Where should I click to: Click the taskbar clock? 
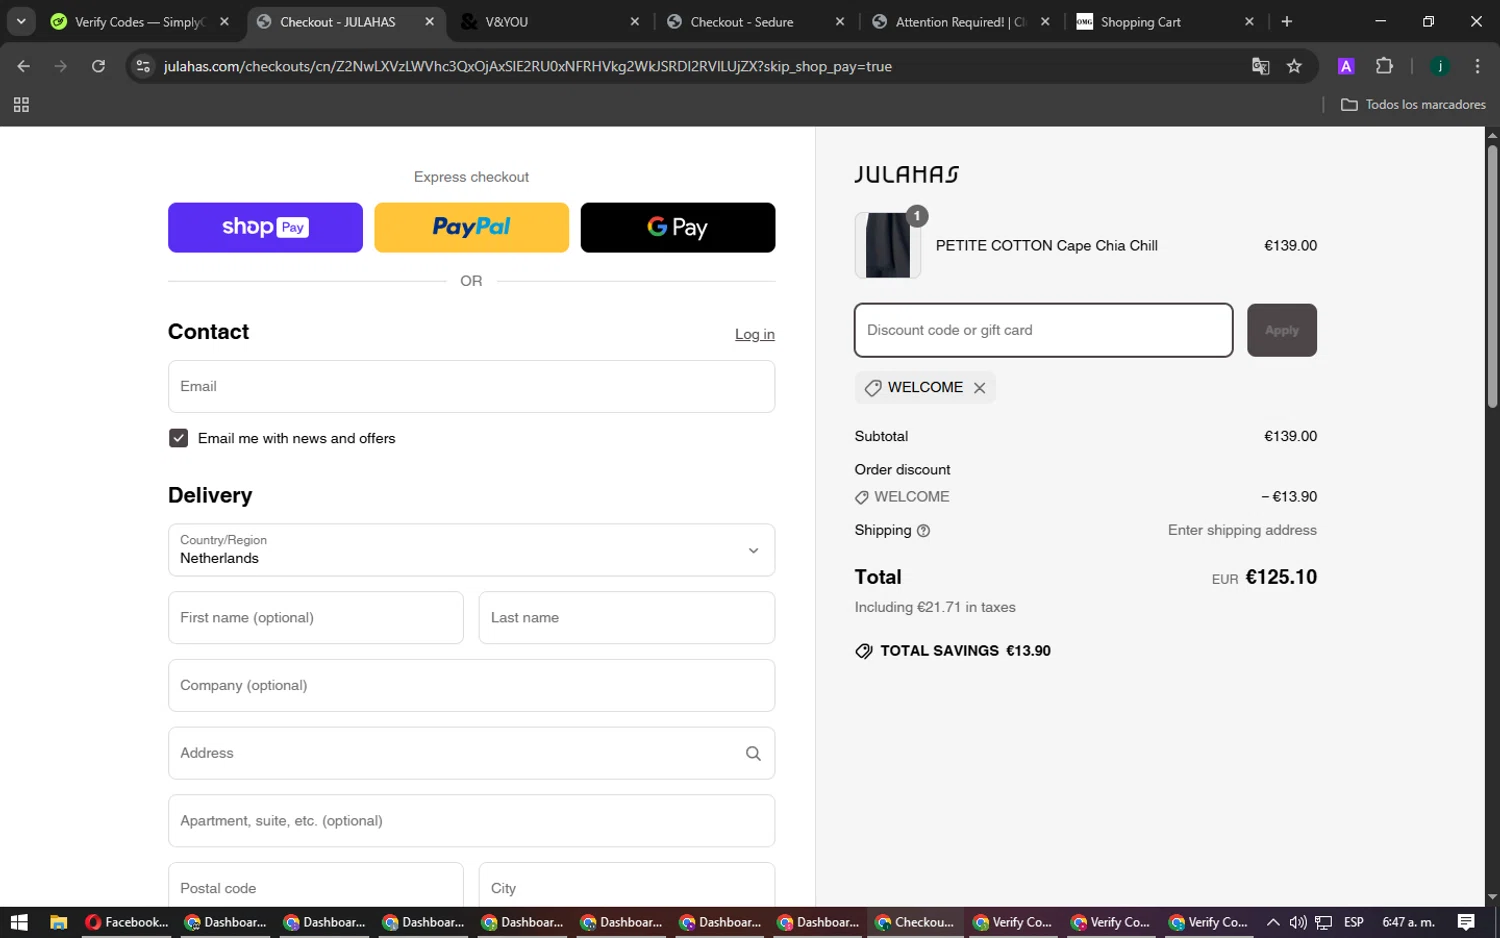click(x=1408, y=922)
